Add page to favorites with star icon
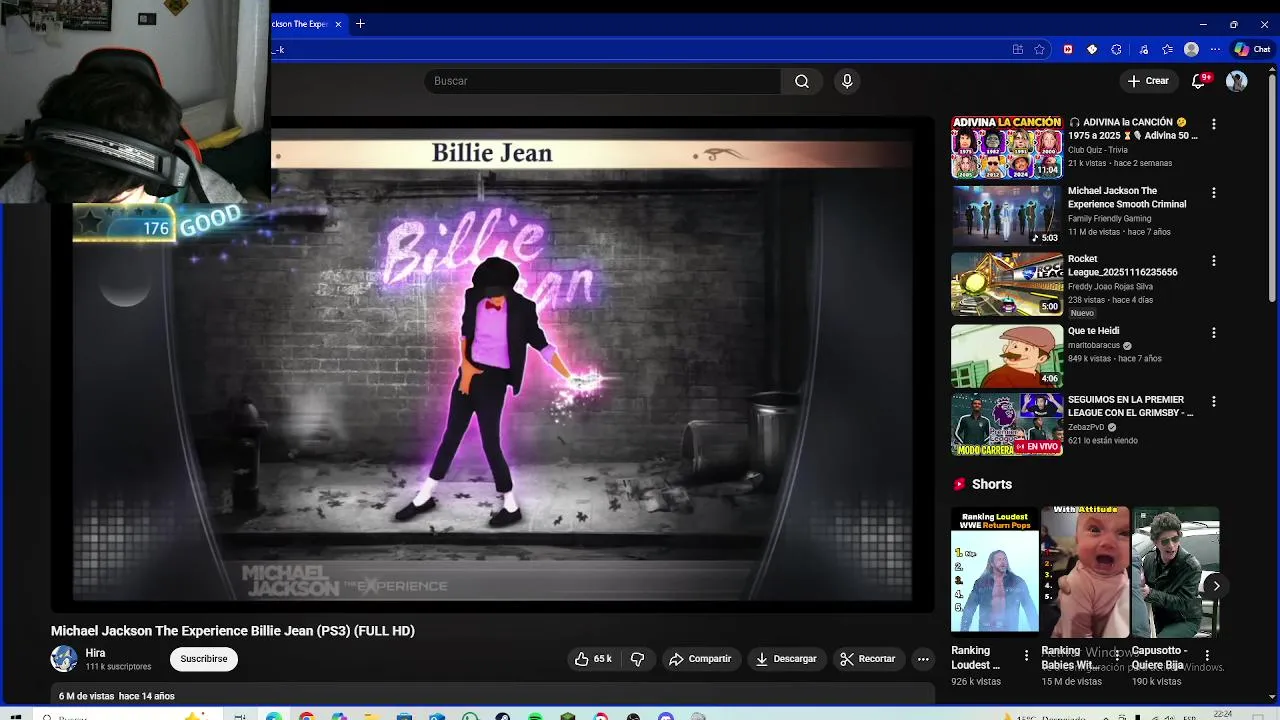Screen dimensions: 1280x720 click(x=1039, y=49)
